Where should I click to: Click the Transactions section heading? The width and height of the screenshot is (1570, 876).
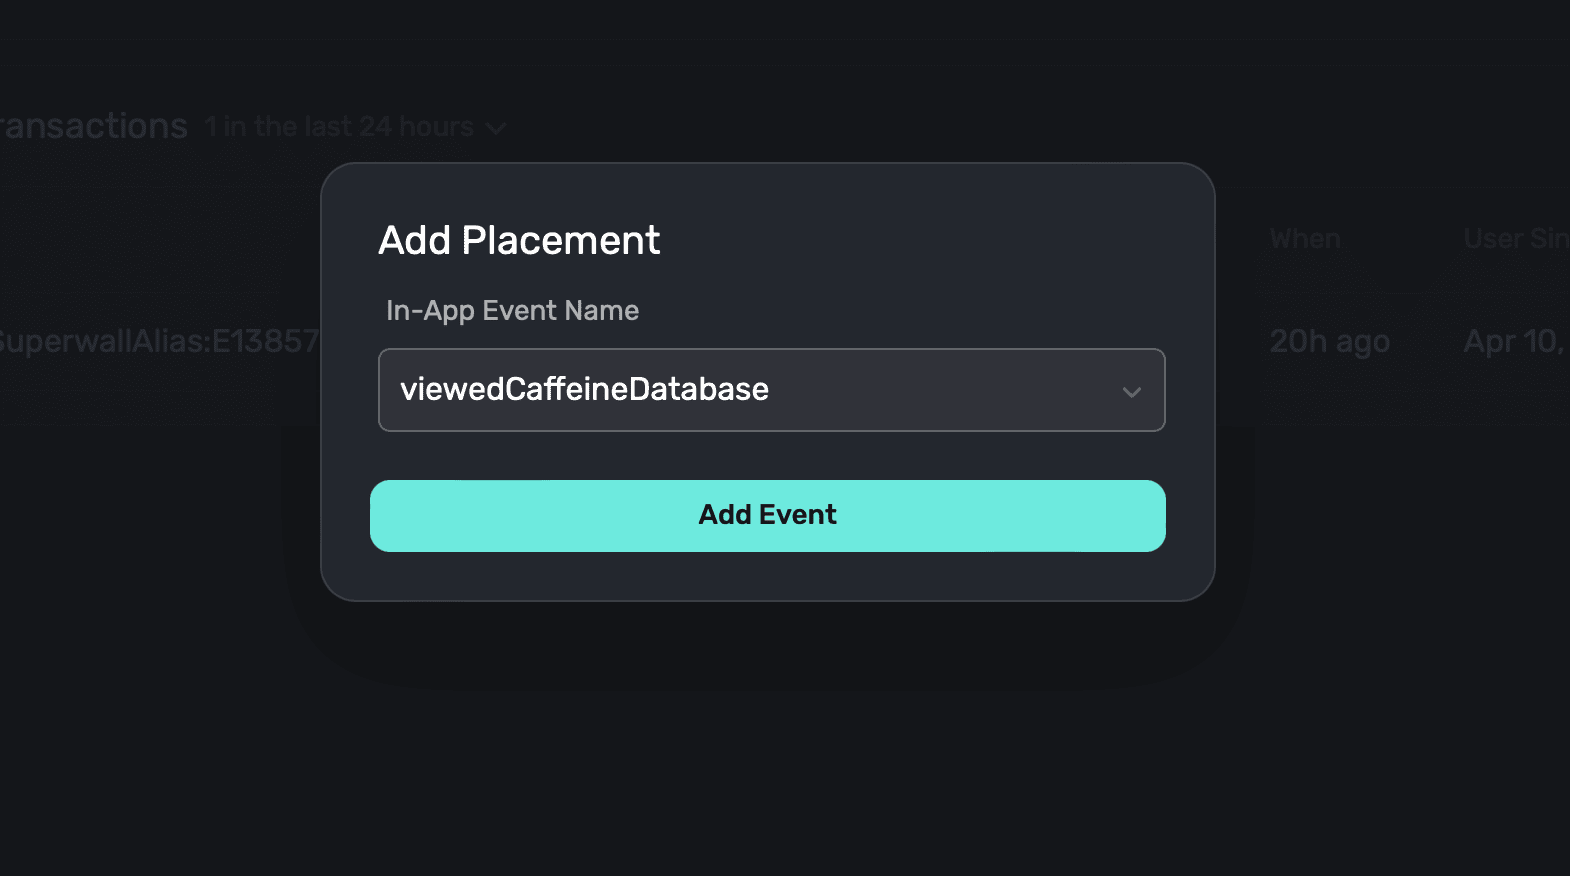point(93,126)
